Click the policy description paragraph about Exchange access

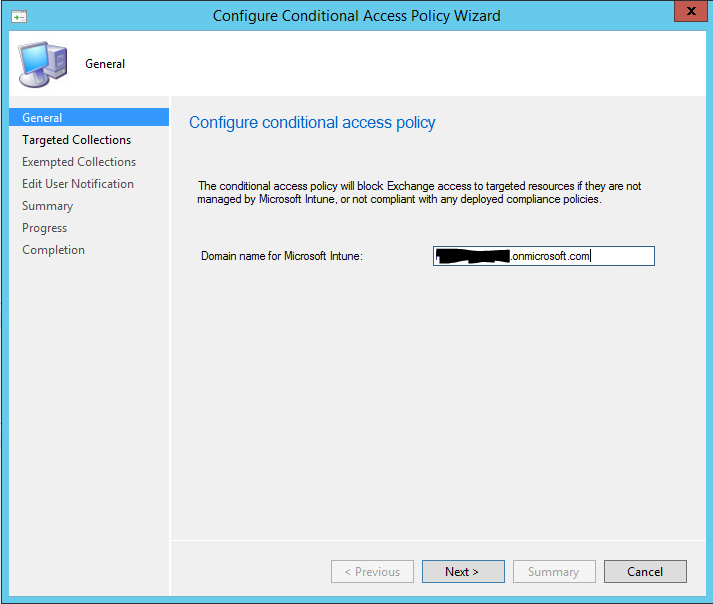pyautogui.click(x=419, y=192)
